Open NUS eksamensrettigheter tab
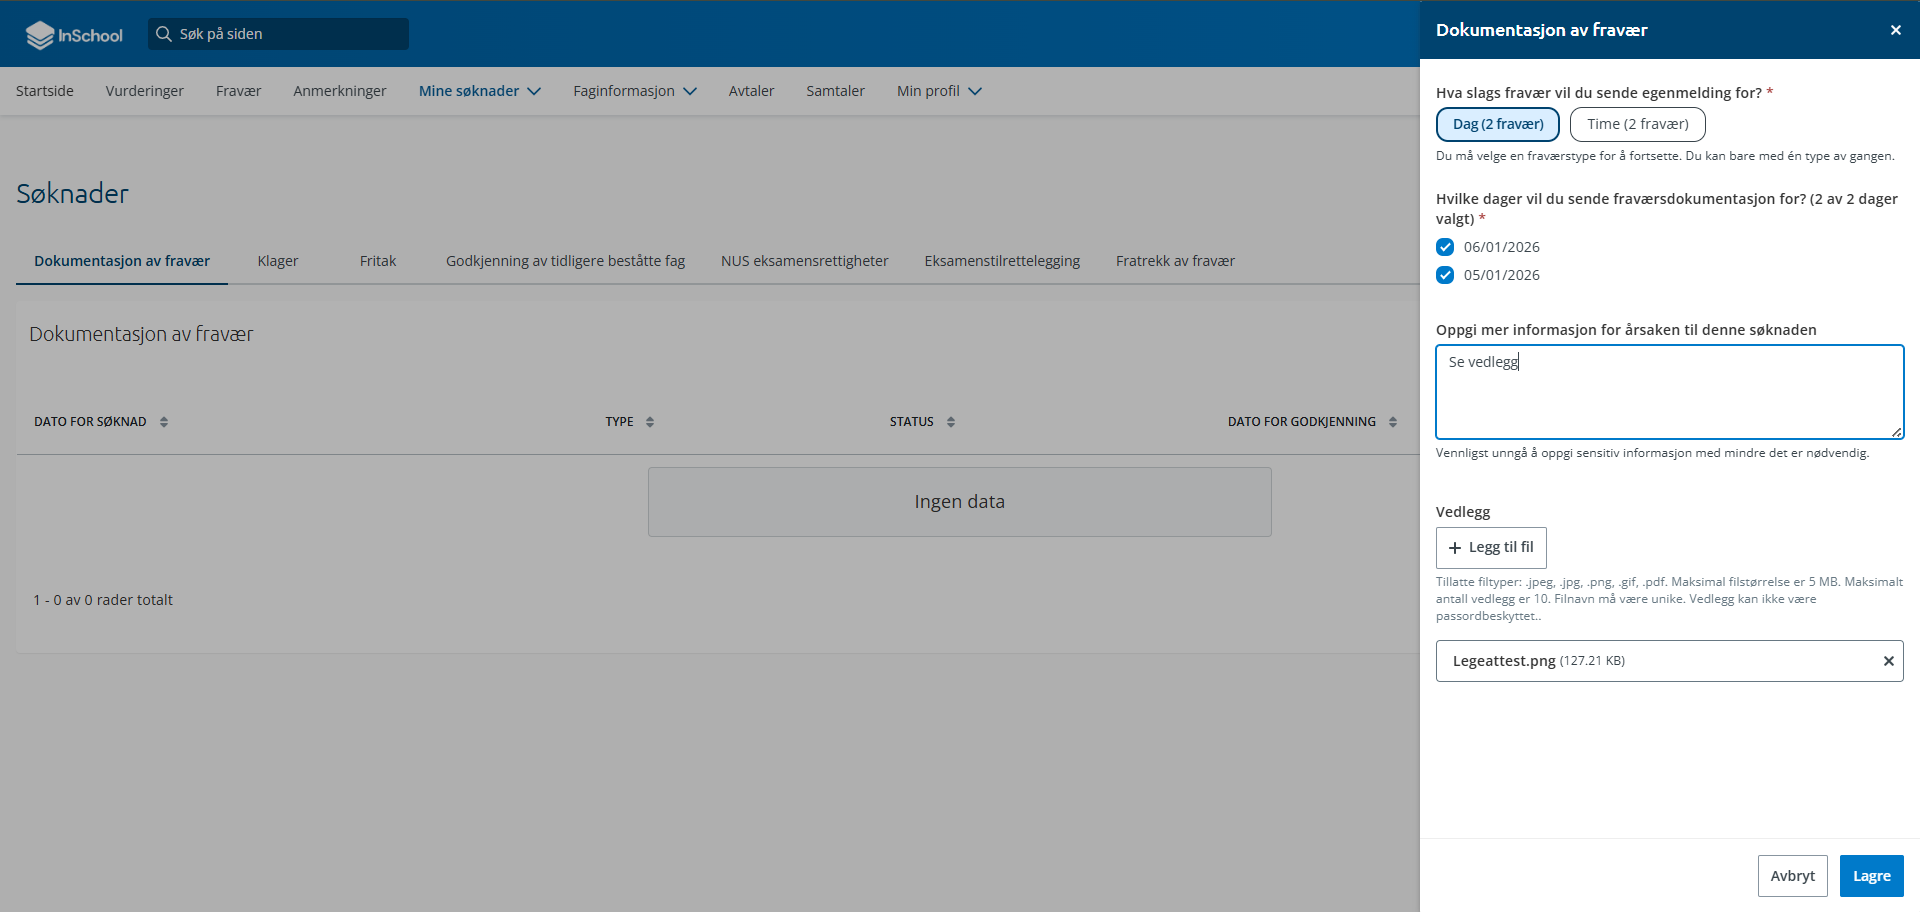This screenshot has height=912, width=1920. 804,261
